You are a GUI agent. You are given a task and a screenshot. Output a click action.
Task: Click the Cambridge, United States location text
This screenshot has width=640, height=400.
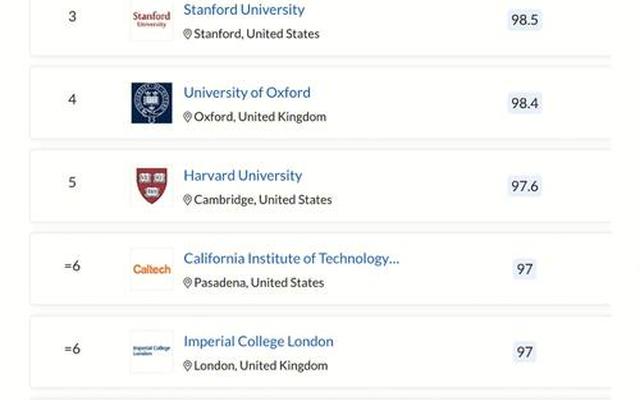(x=262, y=200)
